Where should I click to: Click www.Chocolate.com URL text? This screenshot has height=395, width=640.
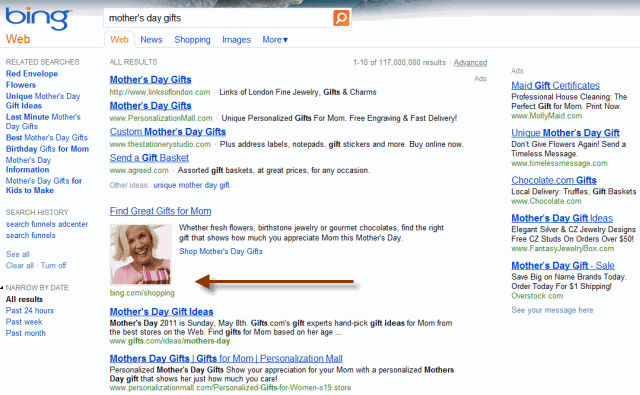(x=546, y=201)
